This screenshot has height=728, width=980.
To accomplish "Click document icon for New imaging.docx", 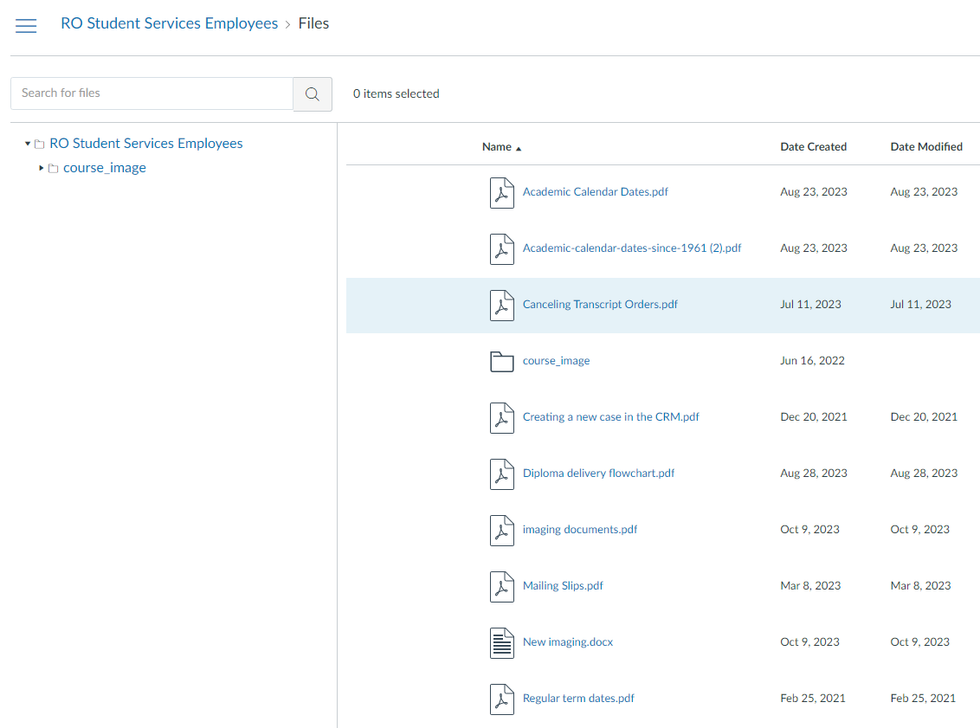I will pos(502,642).
